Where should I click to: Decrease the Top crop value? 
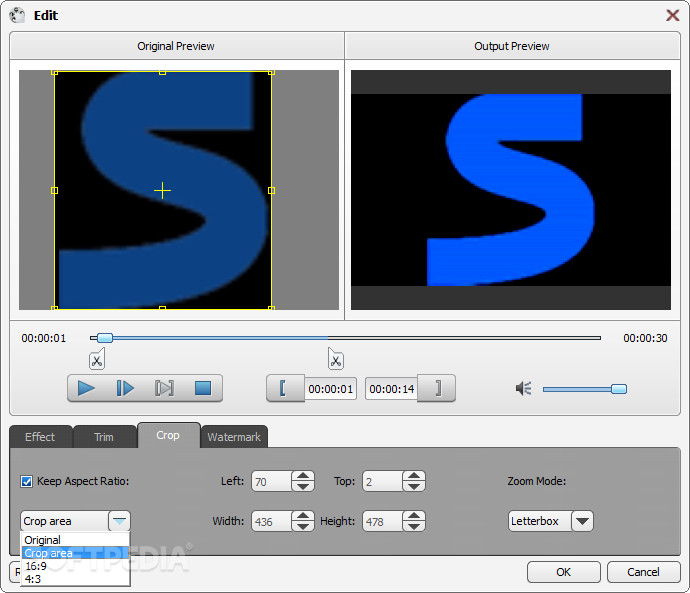tap(414, 487)
